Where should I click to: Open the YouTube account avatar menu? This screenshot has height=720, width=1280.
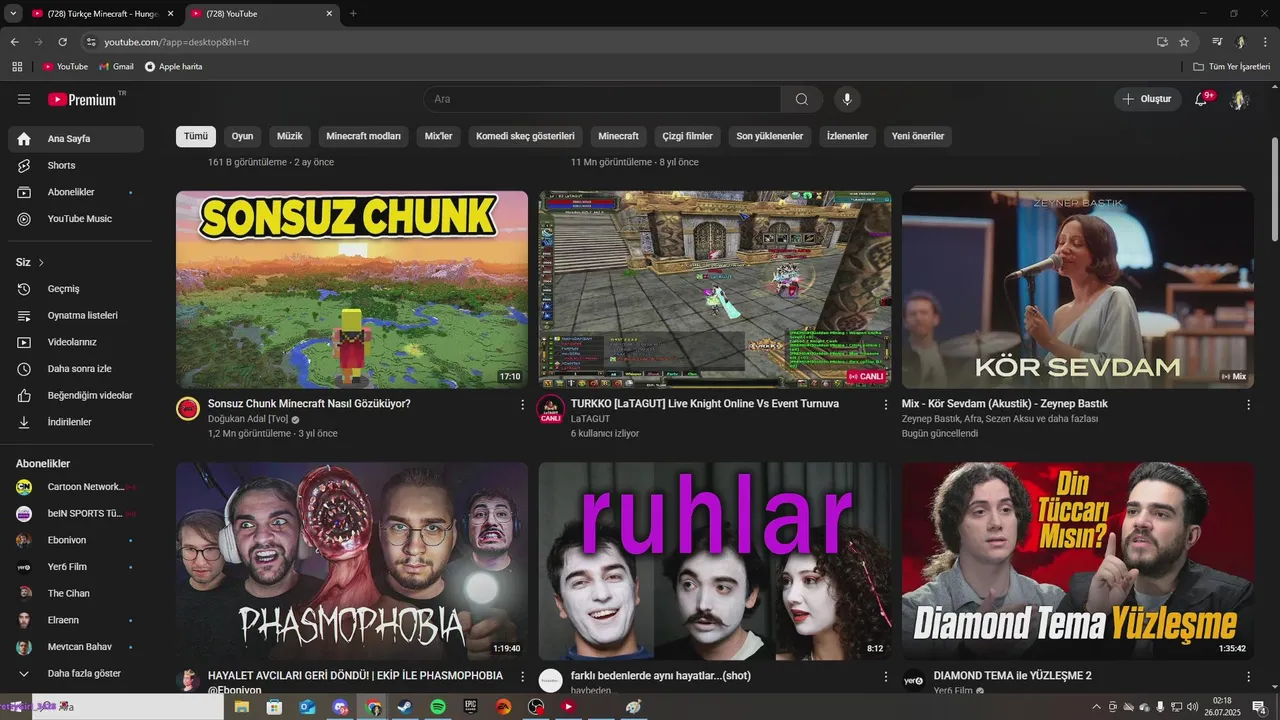(x=1239, y=99)
